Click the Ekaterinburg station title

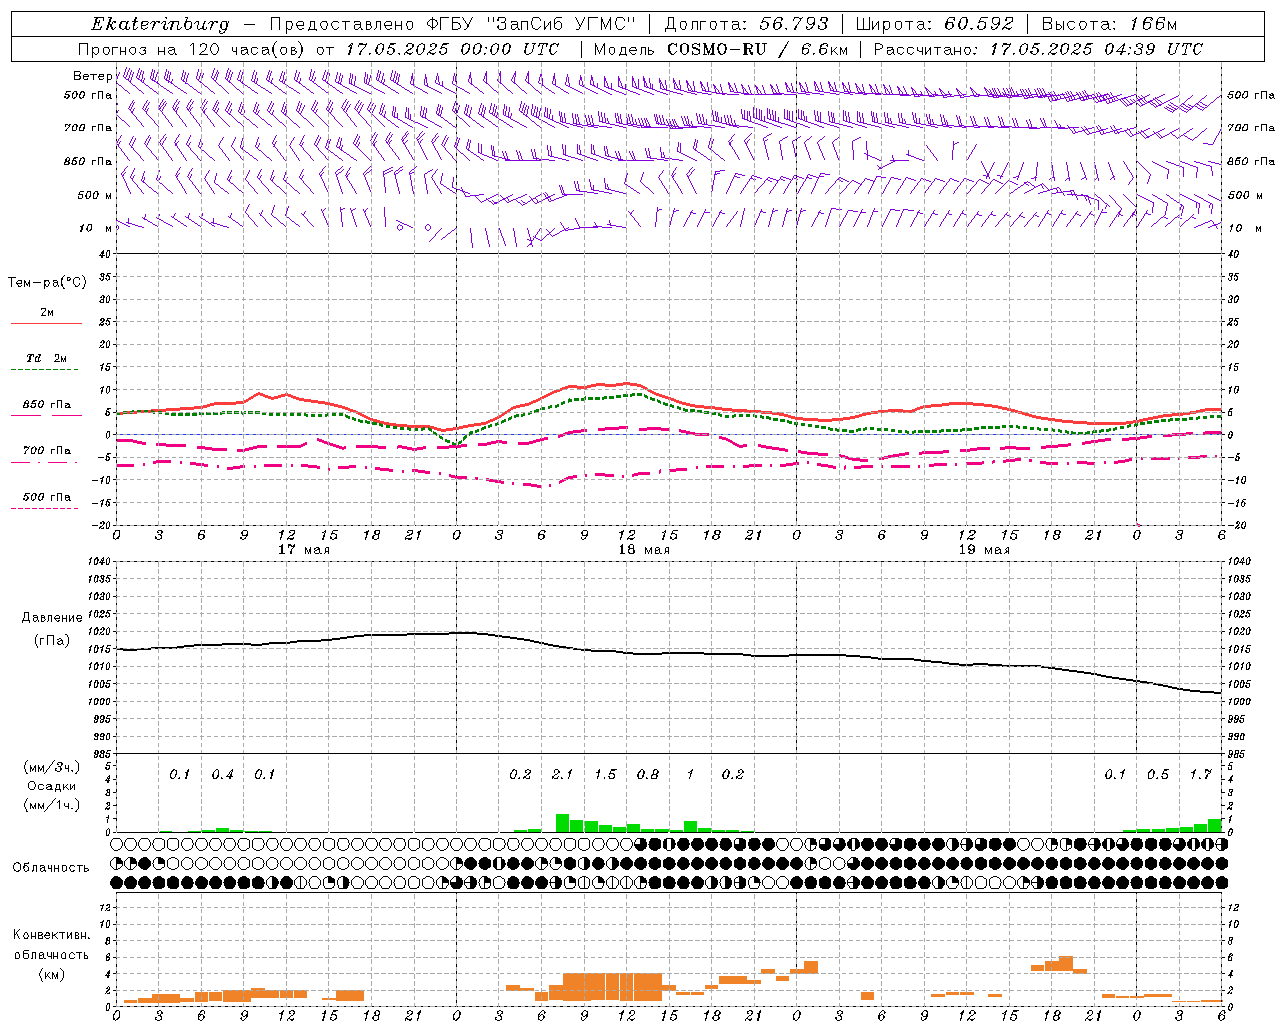(x=160, y=24)
